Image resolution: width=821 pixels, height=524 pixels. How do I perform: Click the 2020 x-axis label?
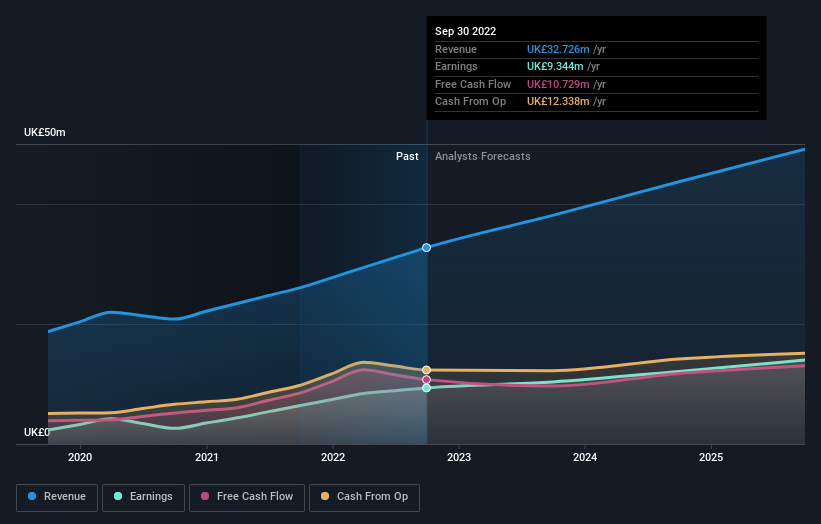[80, 458]
